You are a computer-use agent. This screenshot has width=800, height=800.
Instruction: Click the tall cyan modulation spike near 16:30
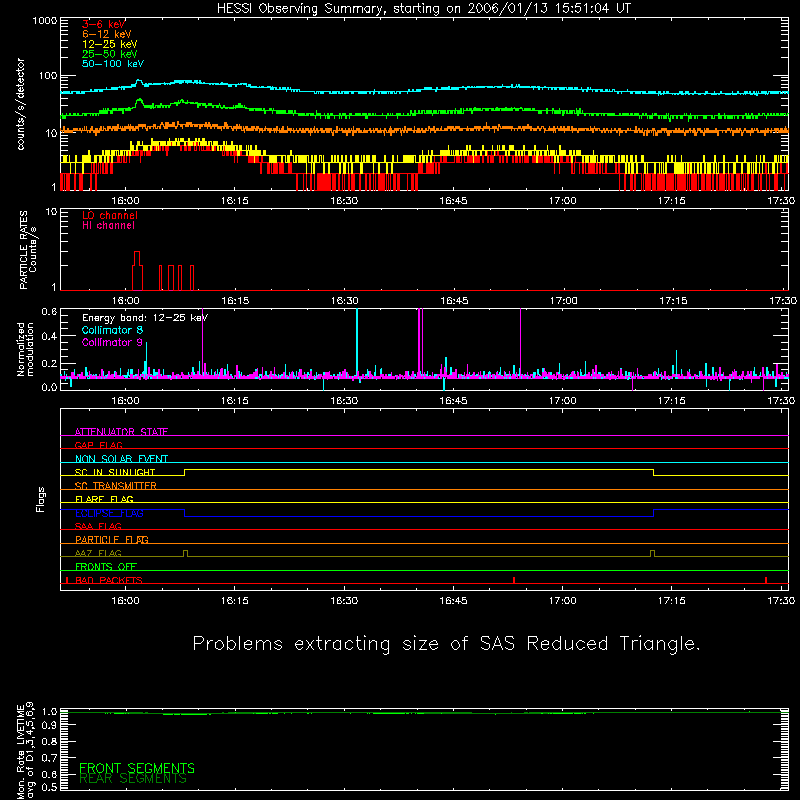357,342
